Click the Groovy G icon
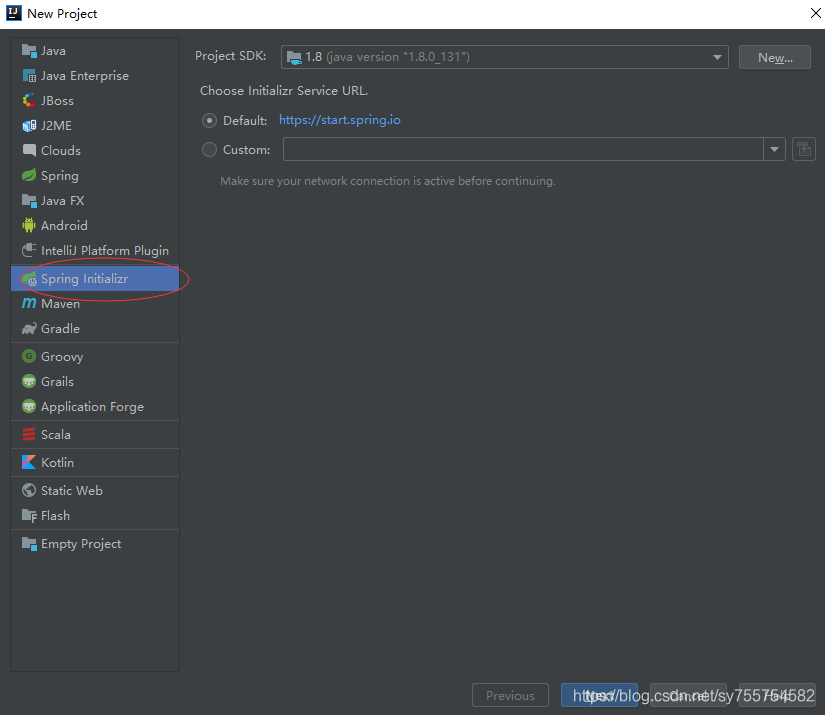The width and height of the screenshot is (825, 715). [29, 356]
